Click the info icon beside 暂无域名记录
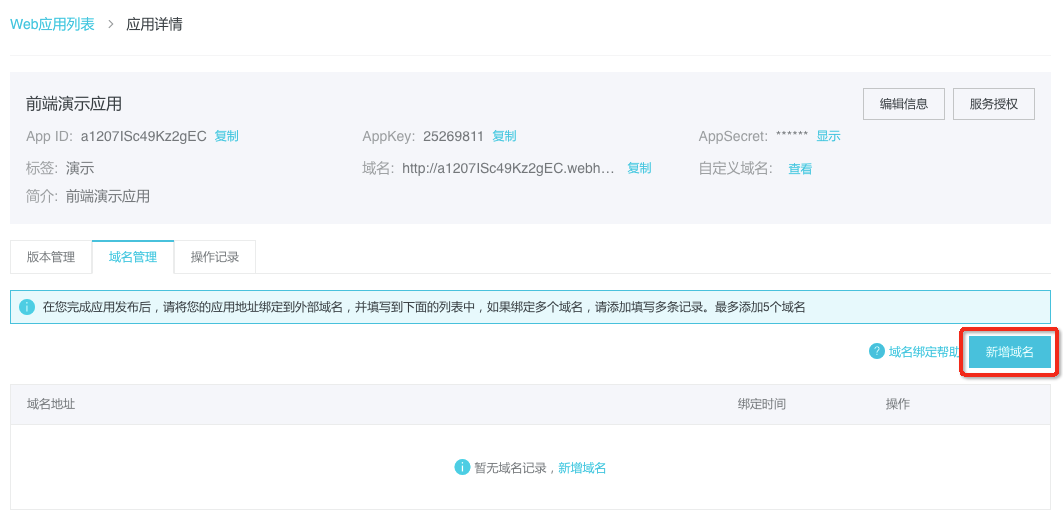This screenshot has width=1063, height=524. [x=462, y=467]
